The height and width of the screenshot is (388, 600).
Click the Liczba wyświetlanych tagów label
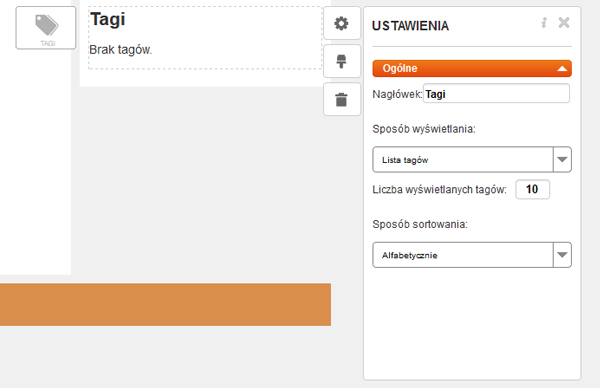[439, 189]
